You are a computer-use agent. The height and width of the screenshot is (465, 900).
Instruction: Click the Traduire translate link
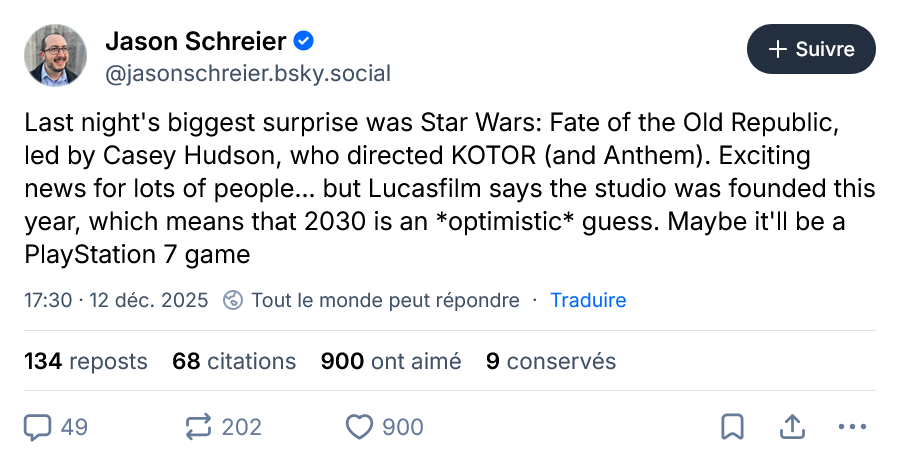[588, 300]
